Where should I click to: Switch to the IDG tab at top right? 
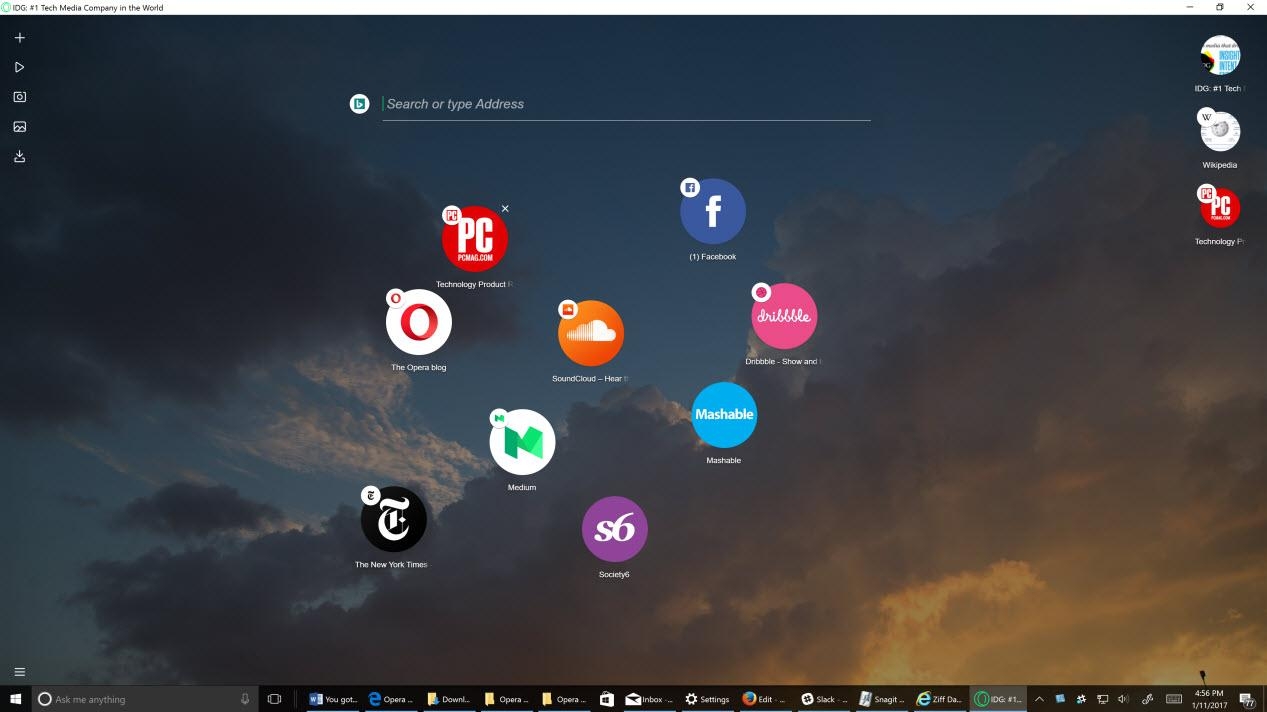(1219, 55)
